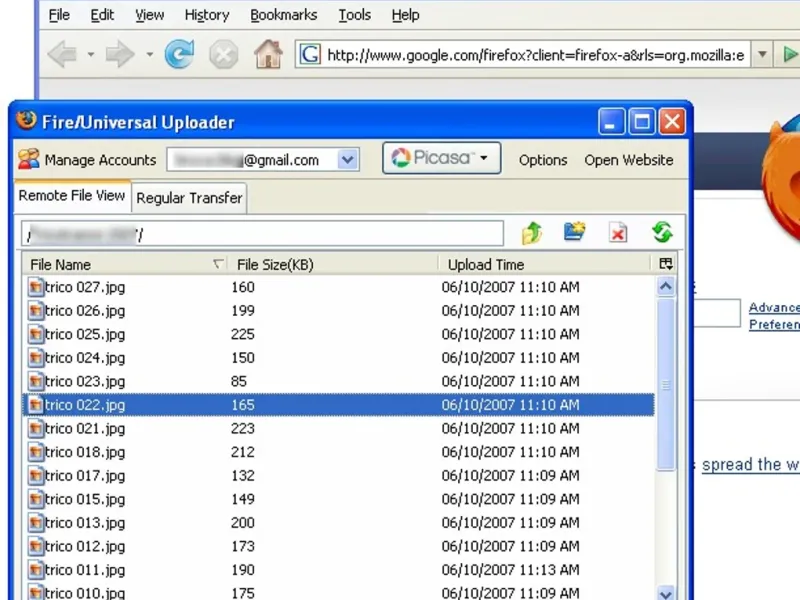The width and height of the screenshot is (800, 600).
Task: Maximize the Fire/Universal Uploader window
Action: (641, 121)
